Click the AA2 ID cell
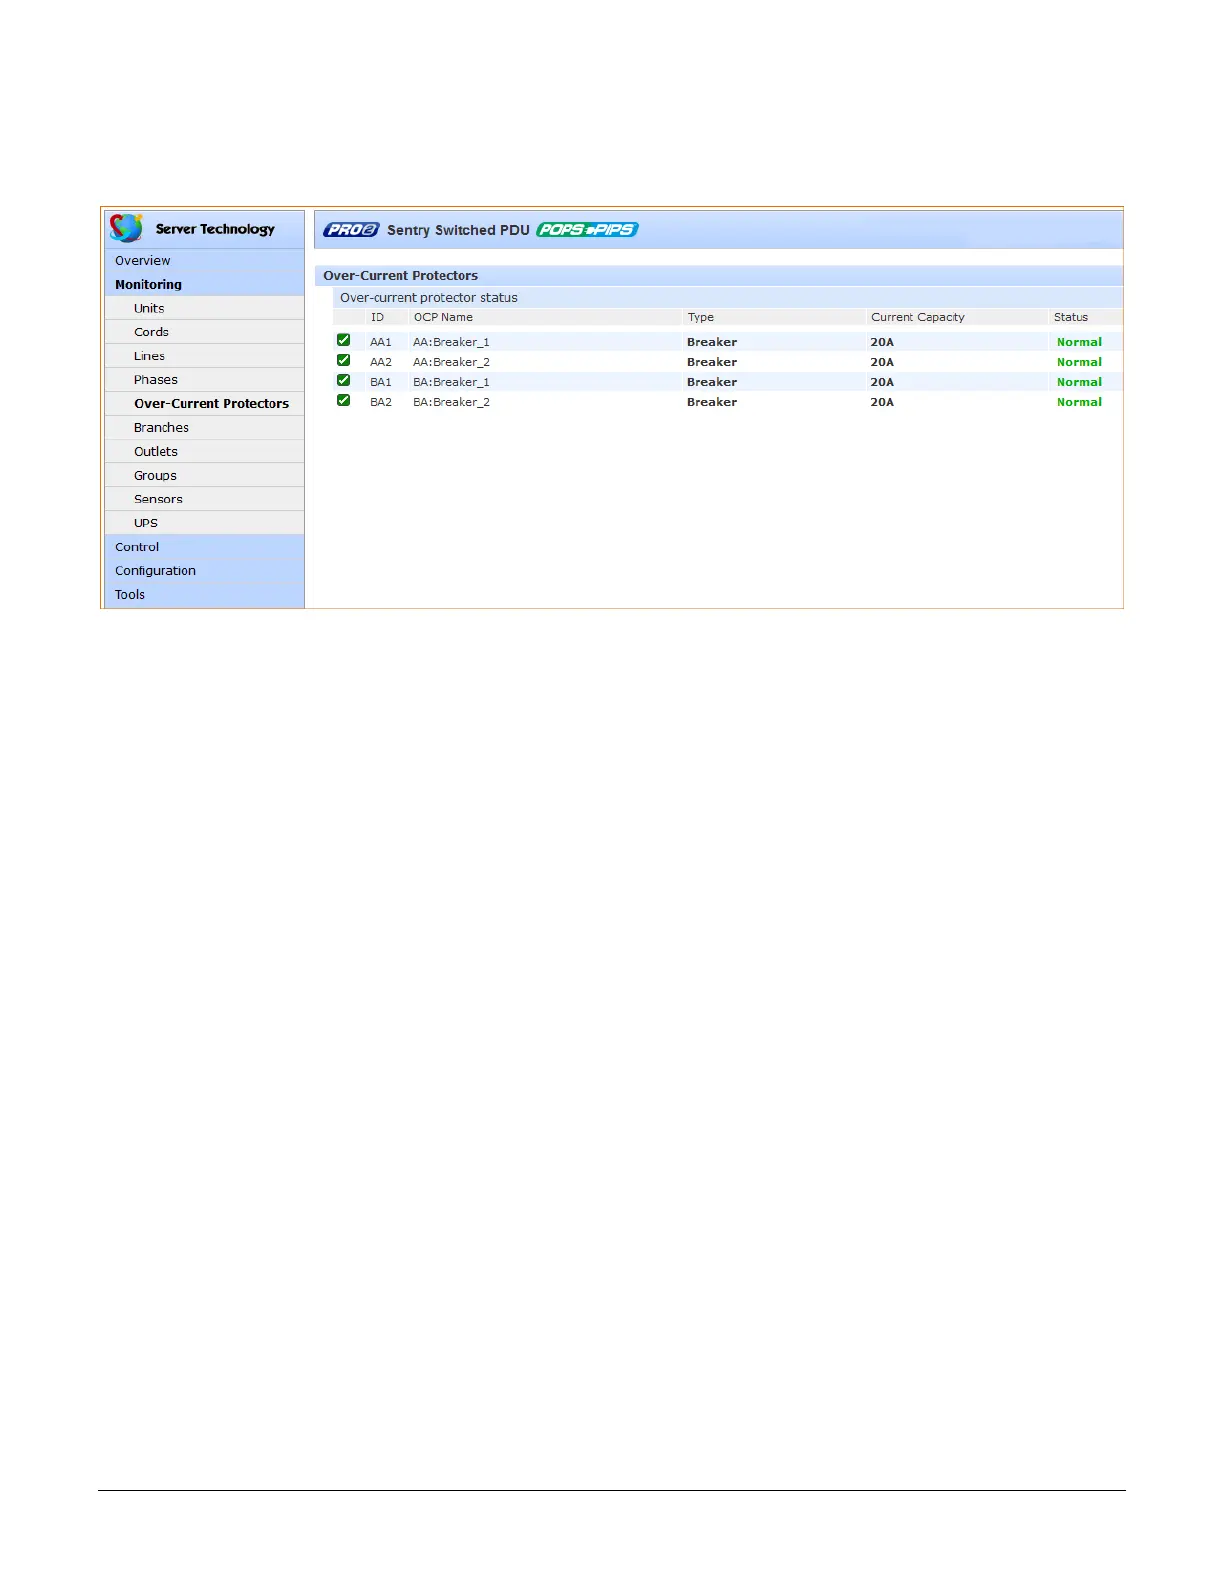The width and height of the screenshot is (1224, 1584). click(x=381, y=362)
